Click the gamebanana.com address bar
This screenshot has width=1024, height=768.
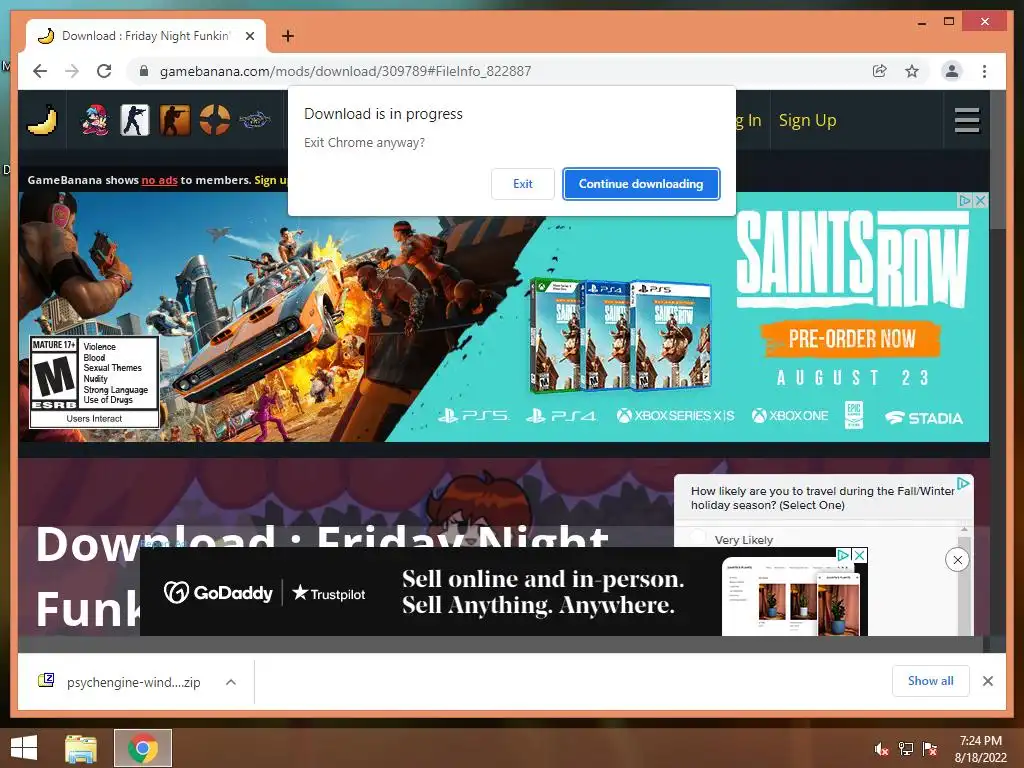pyautogui.click(x=345, y=71)
